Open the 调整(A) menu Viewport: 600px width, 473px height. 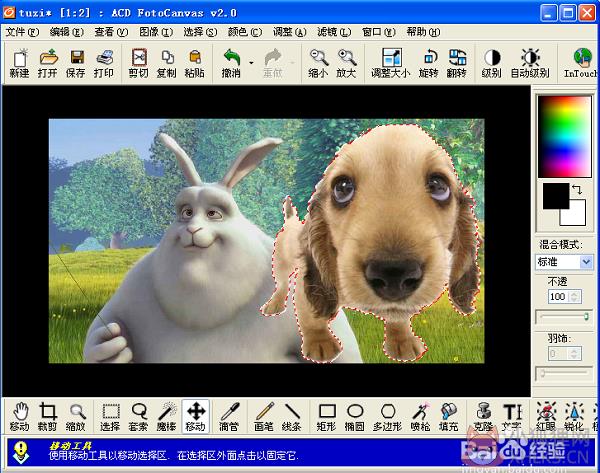point(290,32)
